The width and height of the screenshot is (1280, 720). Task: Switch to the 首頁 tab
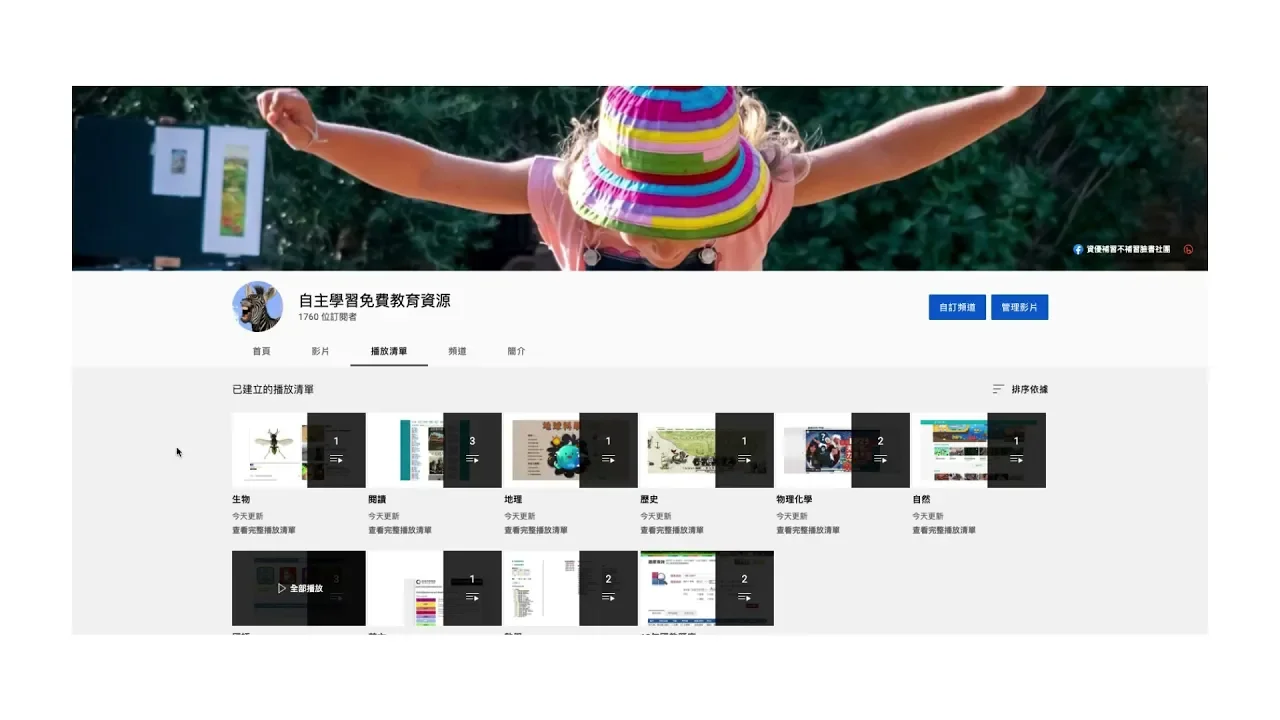(x=261, y=351)
